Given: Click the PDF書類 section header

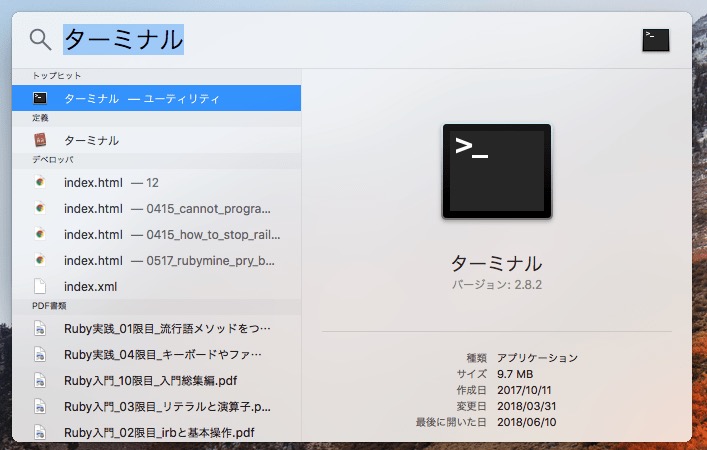Looking at the screenshot, I should [49, 306].
